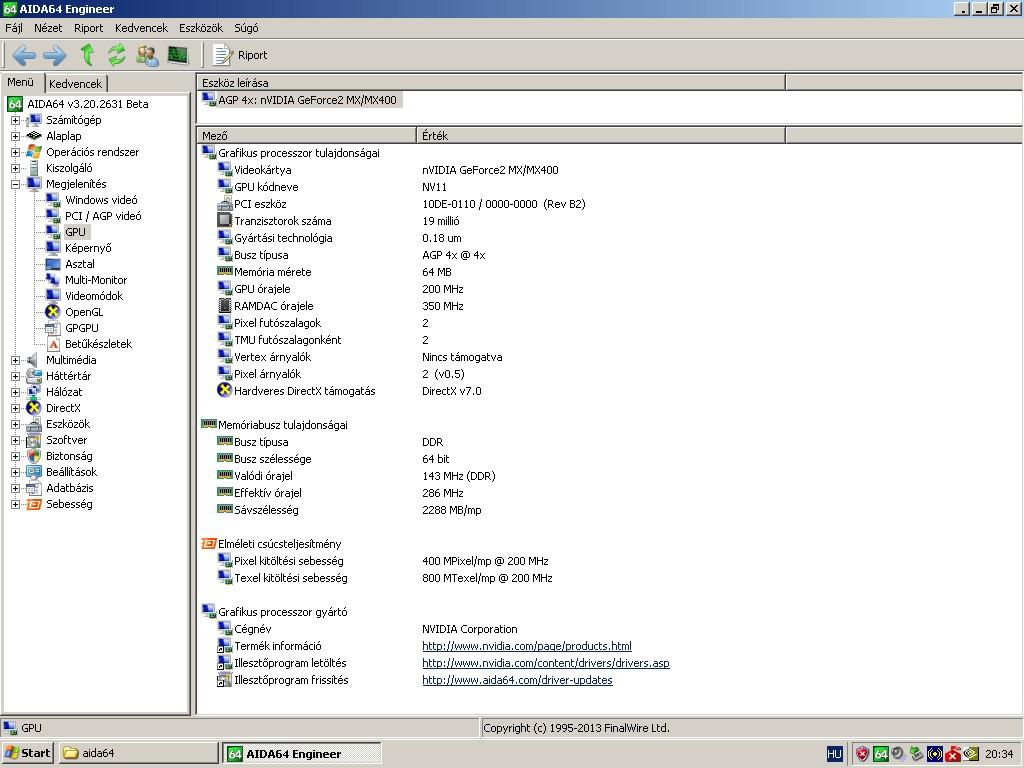1024x768 pixels.
Task: Click the Eszköz leírása column header
Action: [491, 82]
